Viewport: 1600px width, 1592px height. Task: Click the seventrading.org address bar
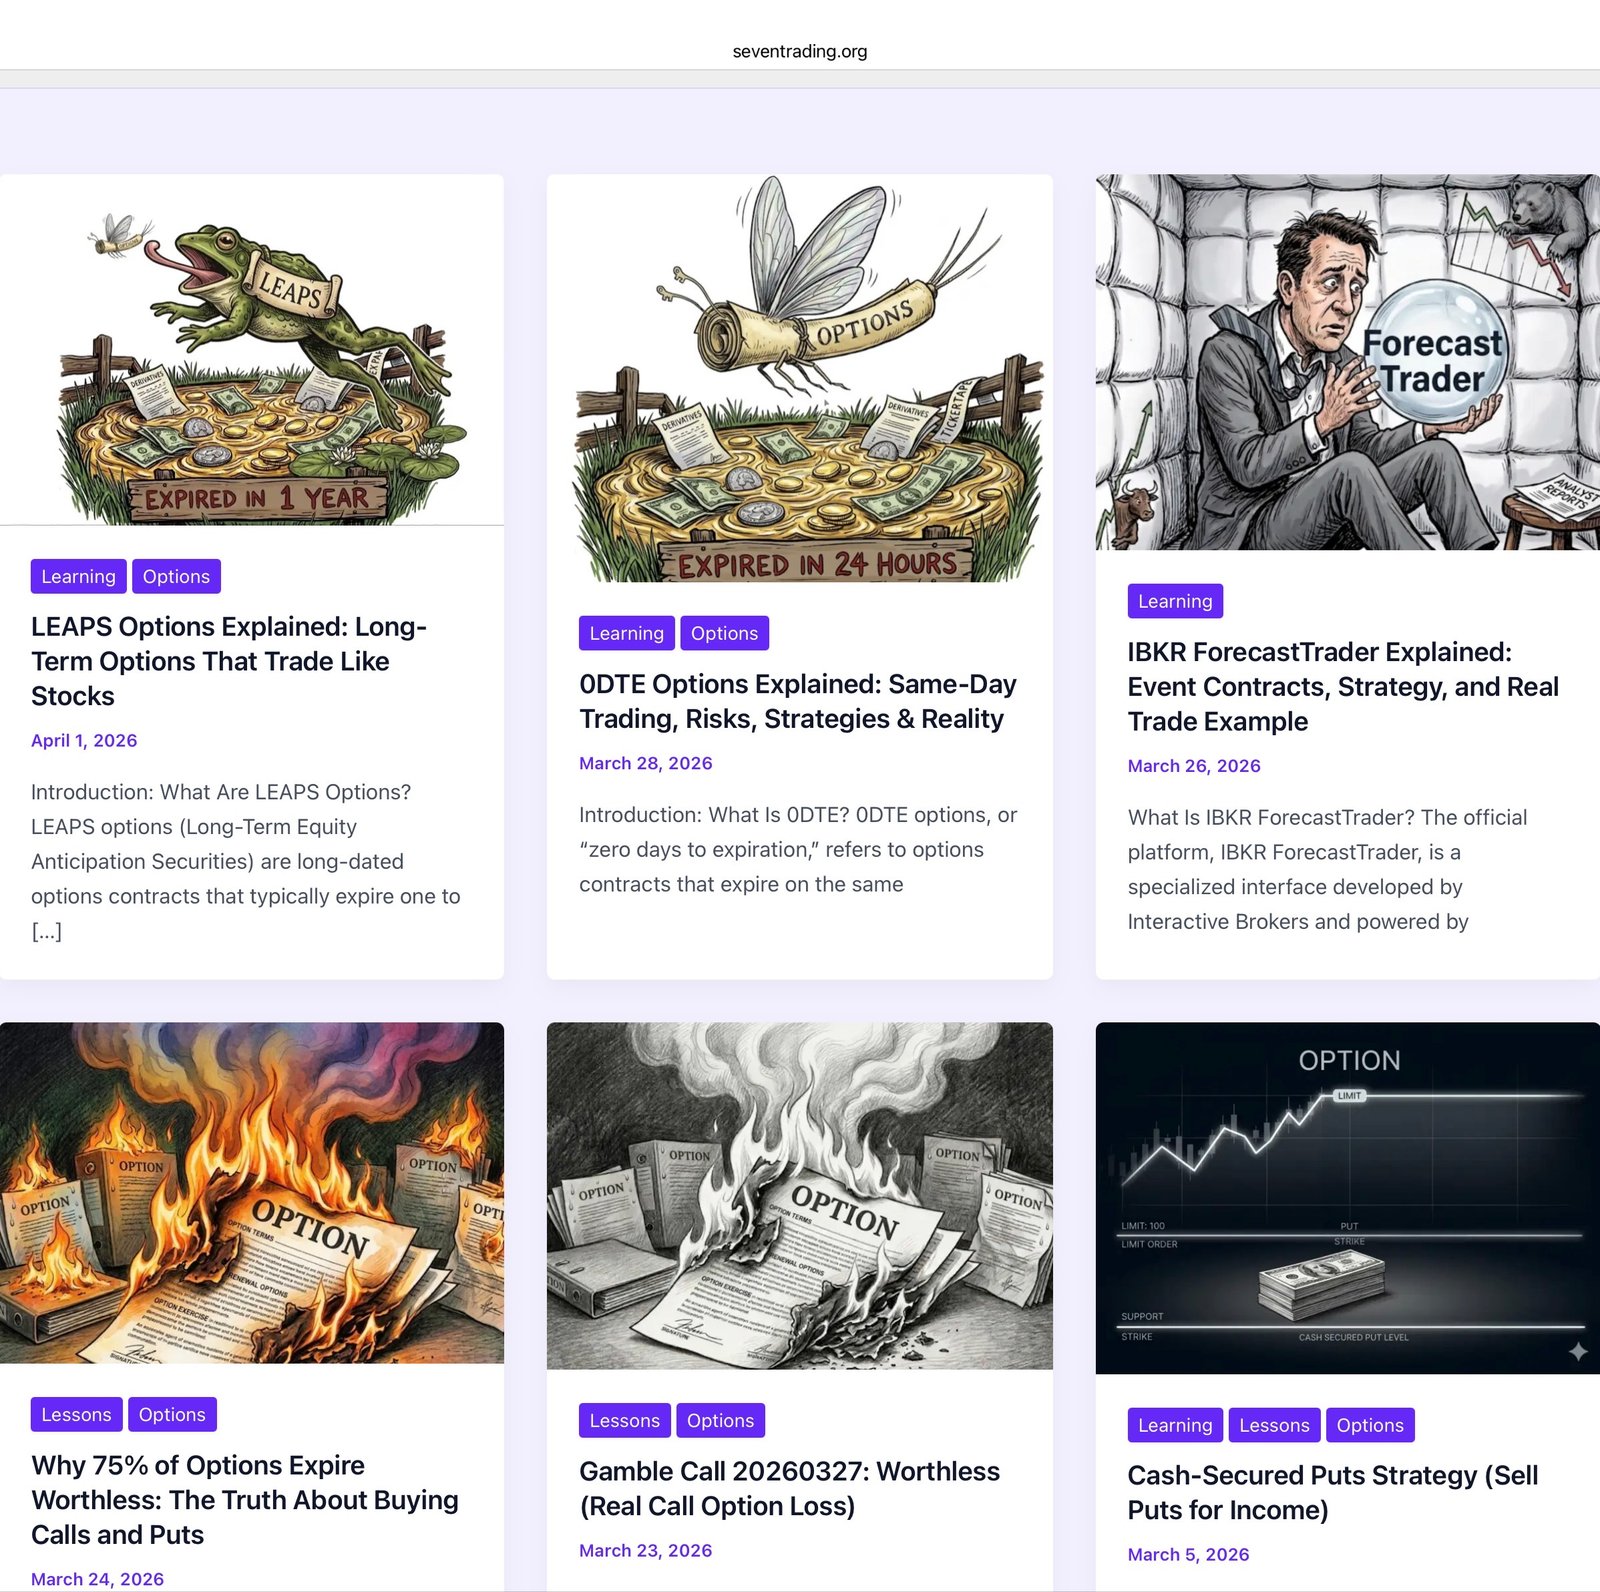[800, 51]
